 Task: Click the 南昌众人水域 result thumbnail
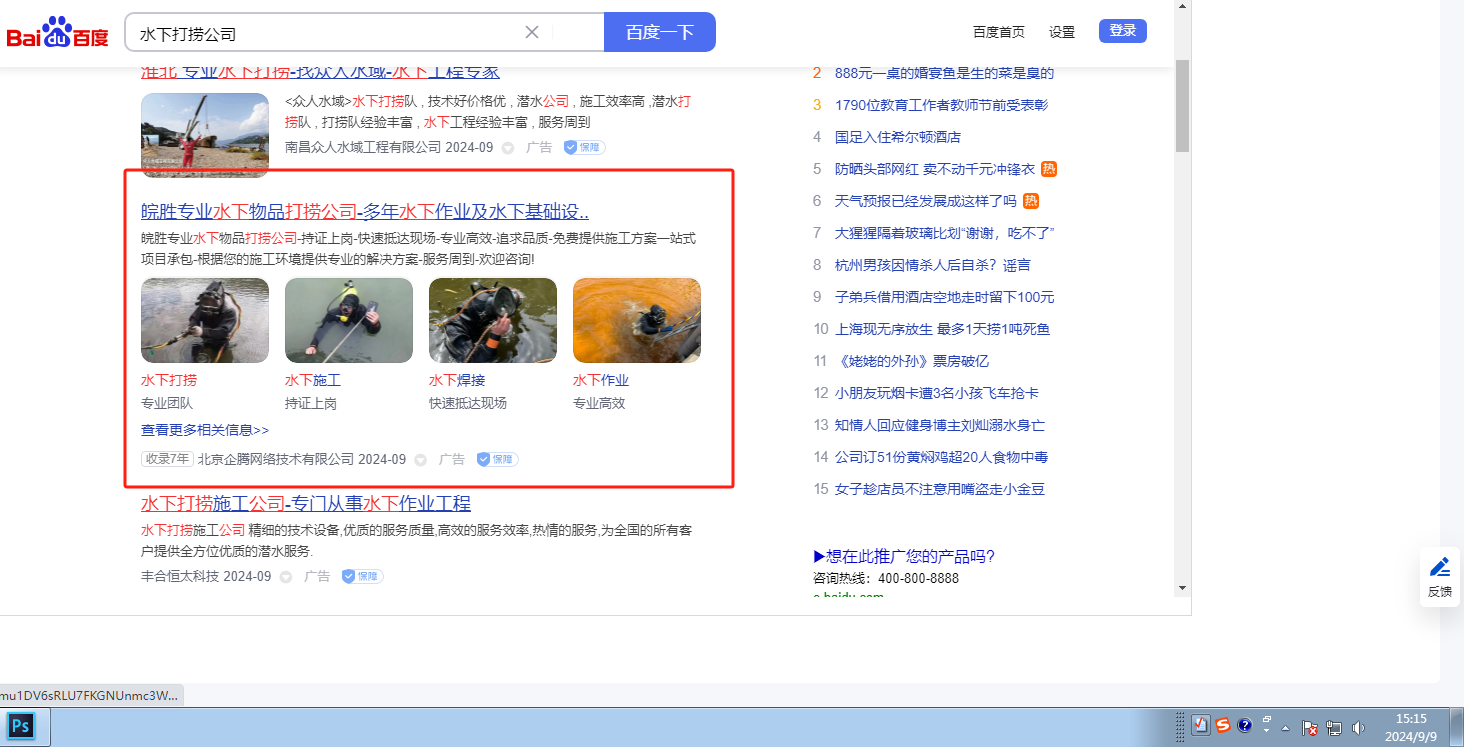(x=205, y=135)
